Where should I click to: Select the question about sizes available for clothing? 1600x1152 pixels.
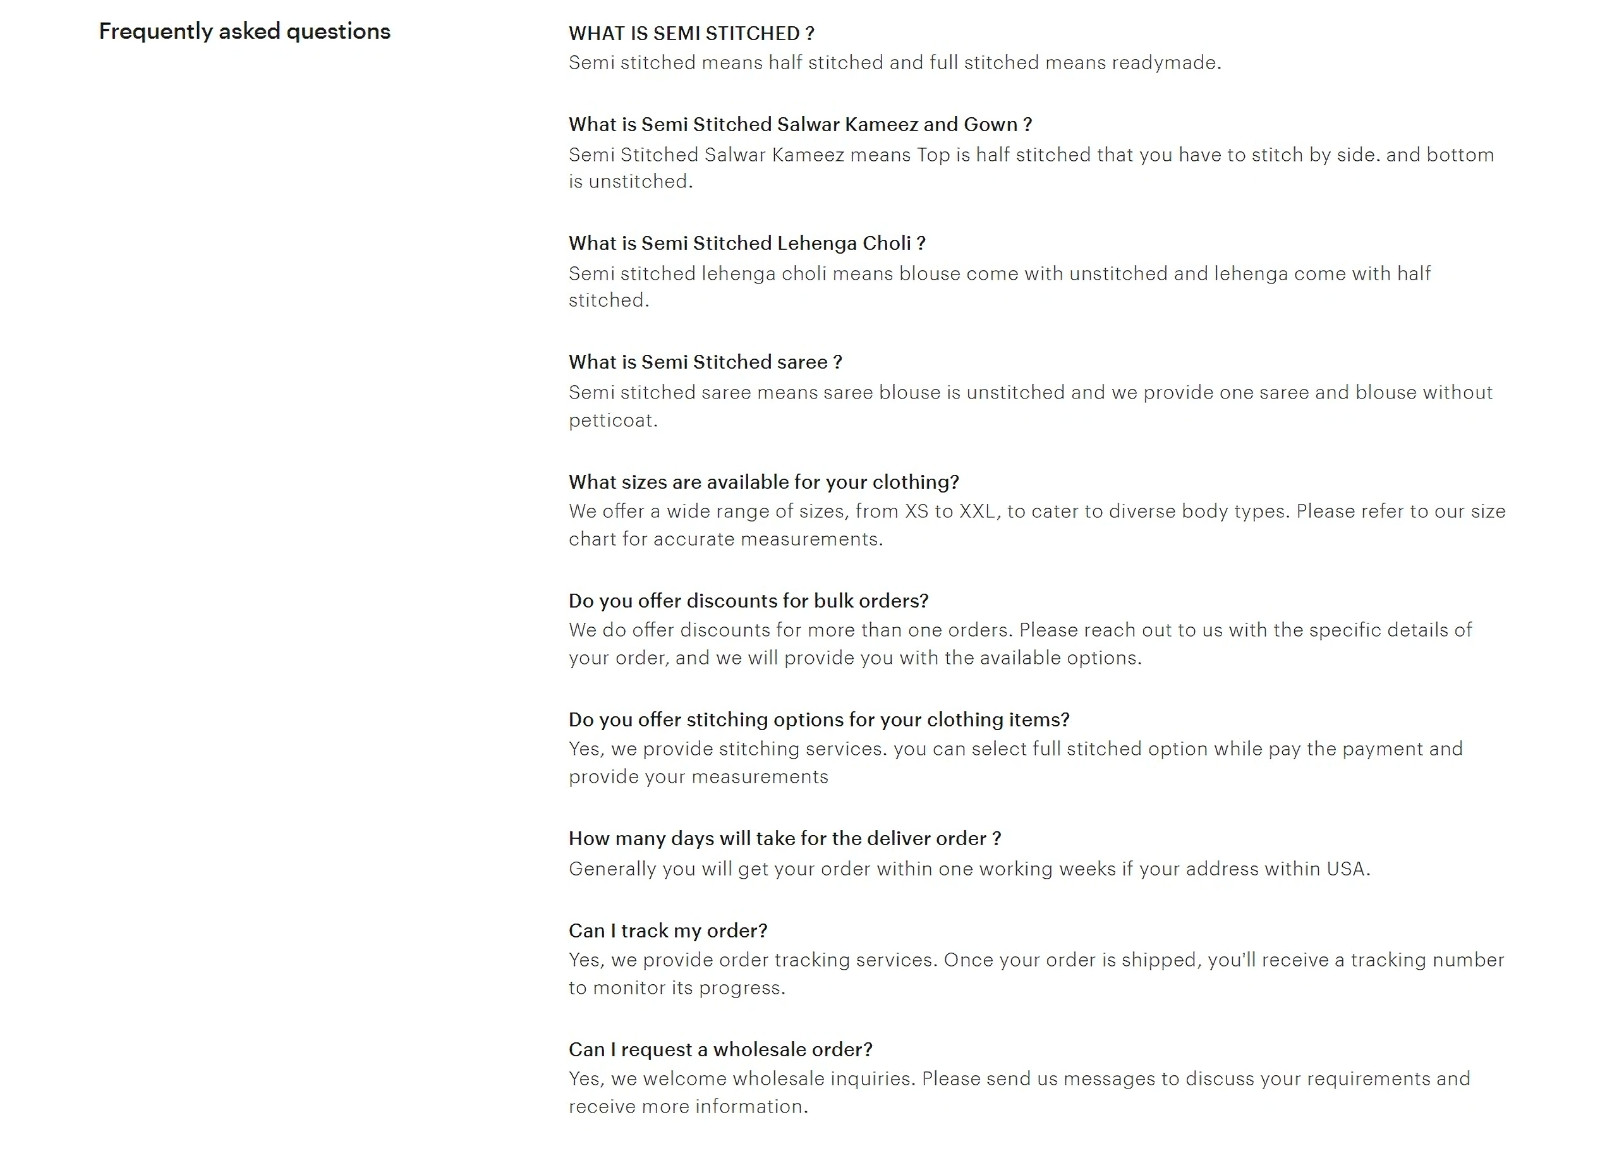point(763,482)
